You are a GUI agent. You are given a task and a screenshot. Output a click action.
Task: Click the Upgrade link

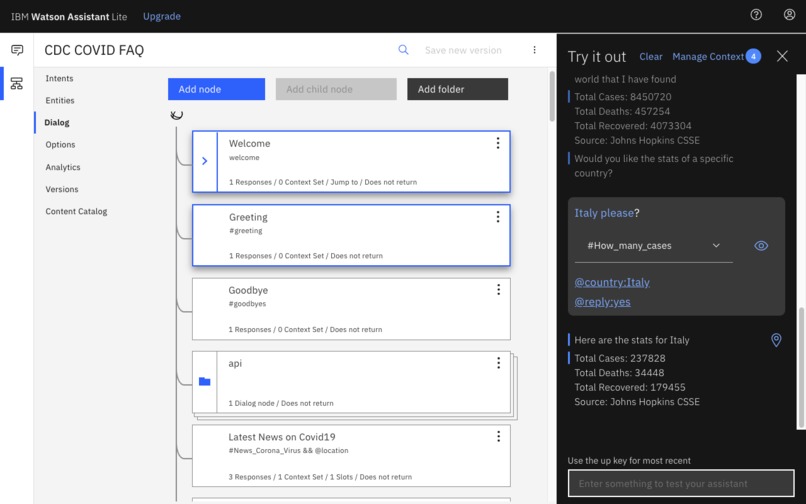[x=162, y=16]
